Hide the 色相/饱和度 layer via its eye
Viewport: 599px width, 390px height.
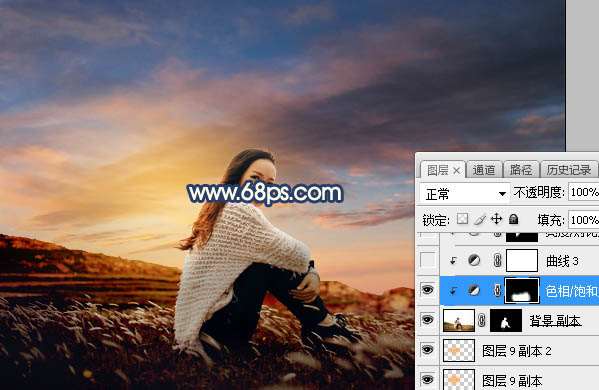427,290
